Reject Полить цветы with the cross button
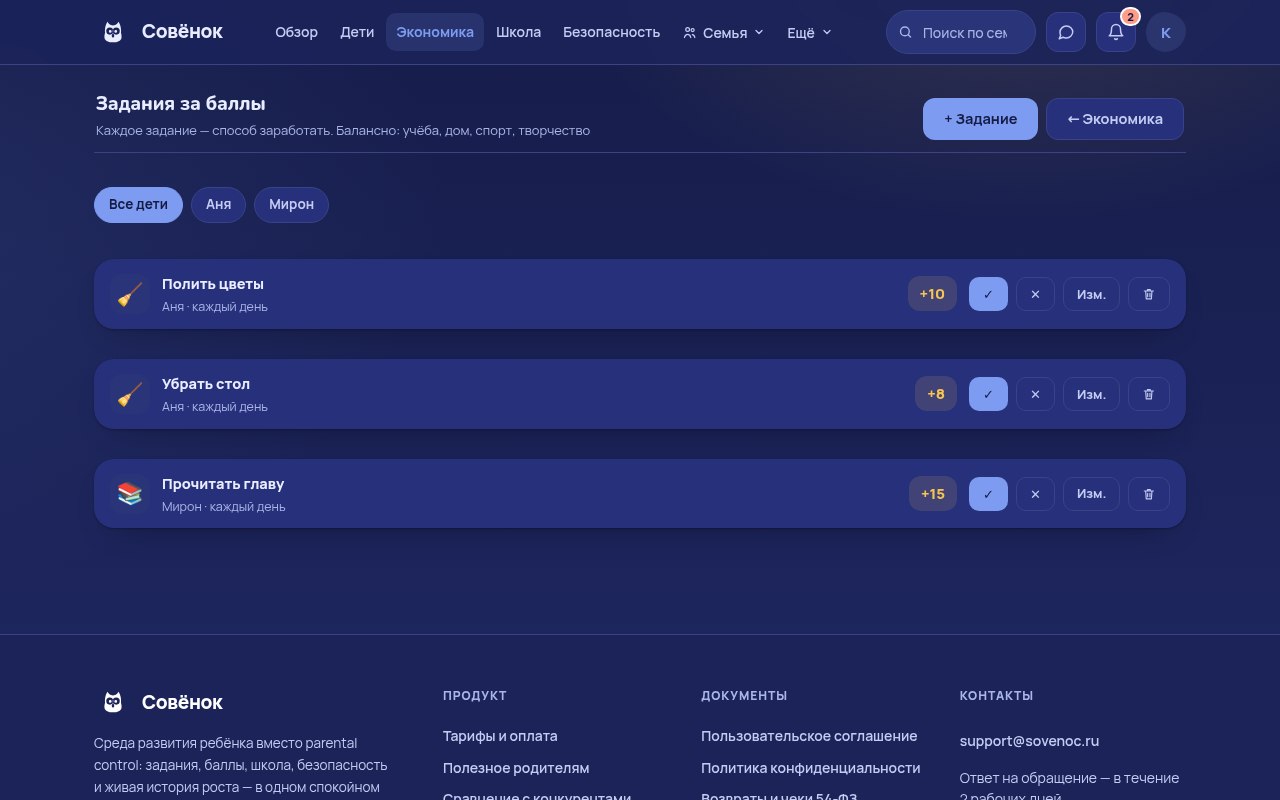The width and height of the screenshot is (1280, 800). [x=1035, y=294]
